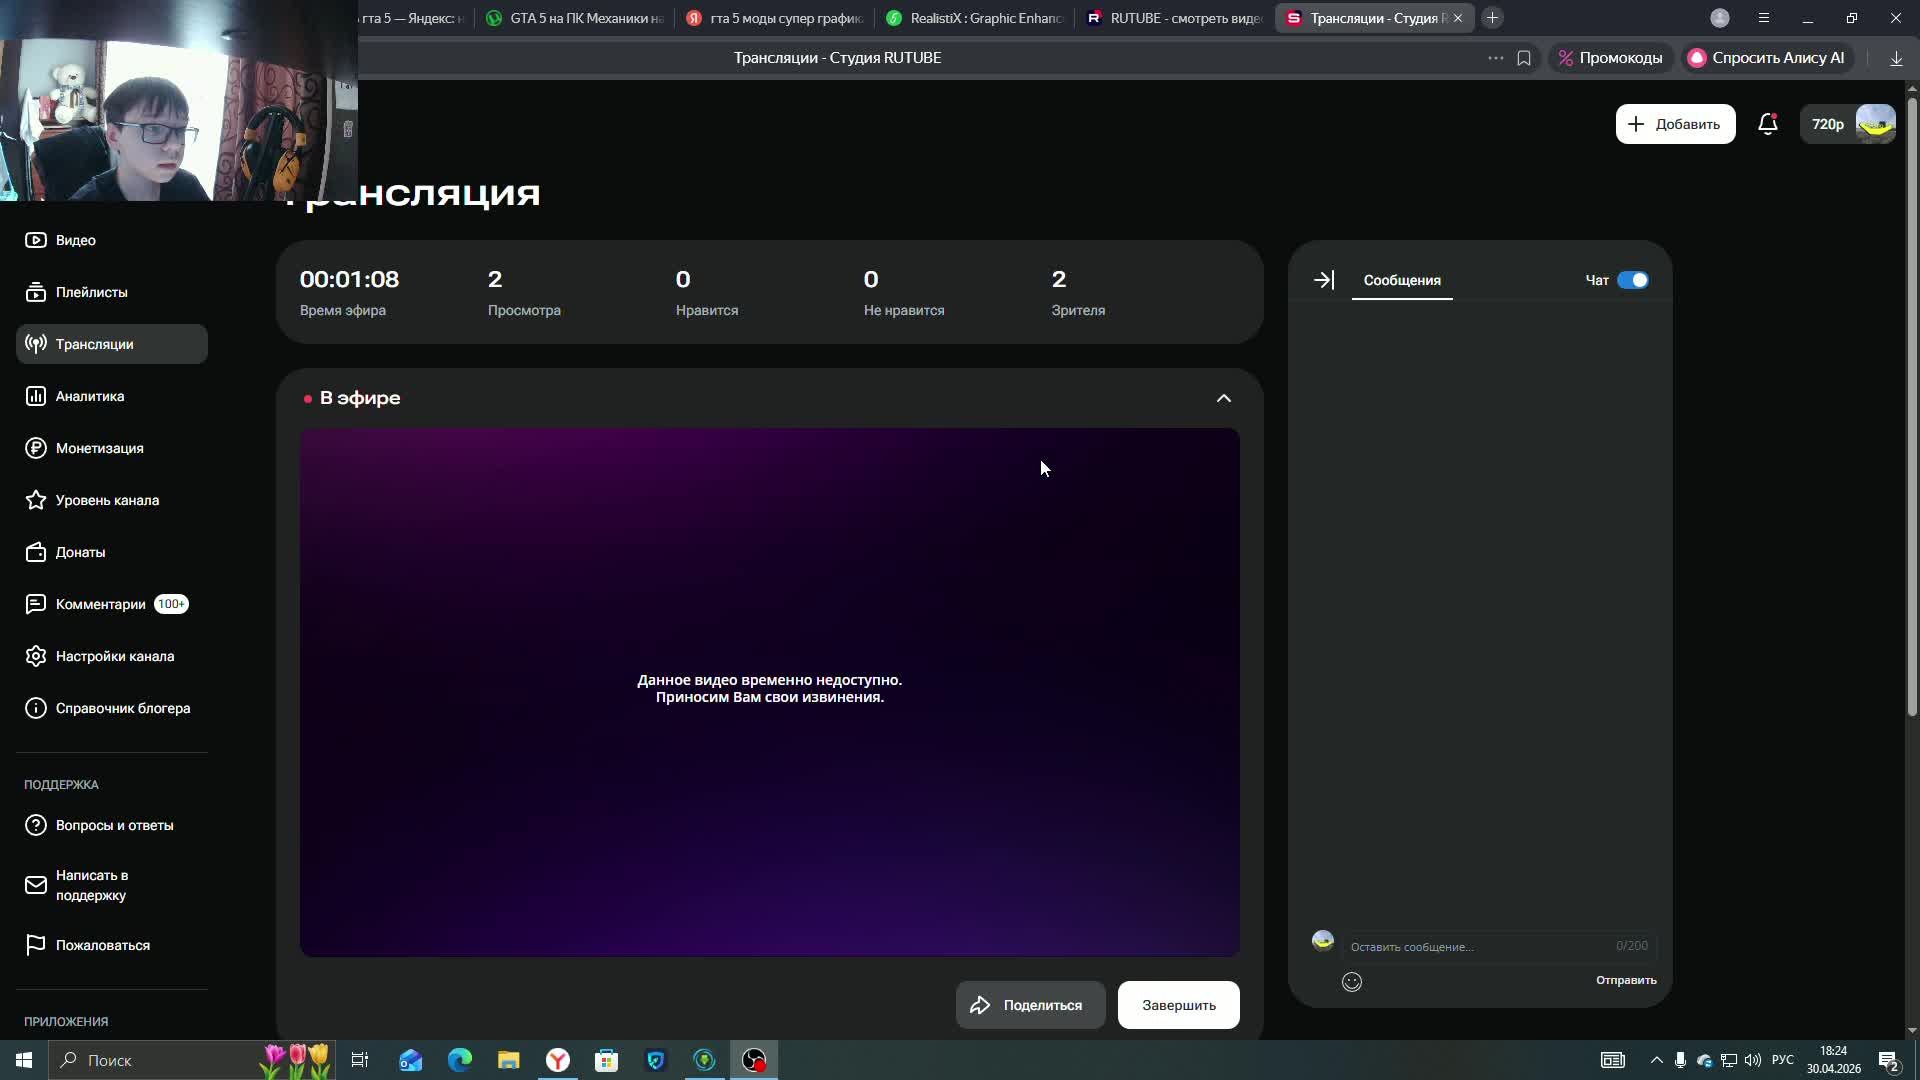Click the Поделиться button
This screenshot has width=1920, height=1080.
coord(1030,1005)
